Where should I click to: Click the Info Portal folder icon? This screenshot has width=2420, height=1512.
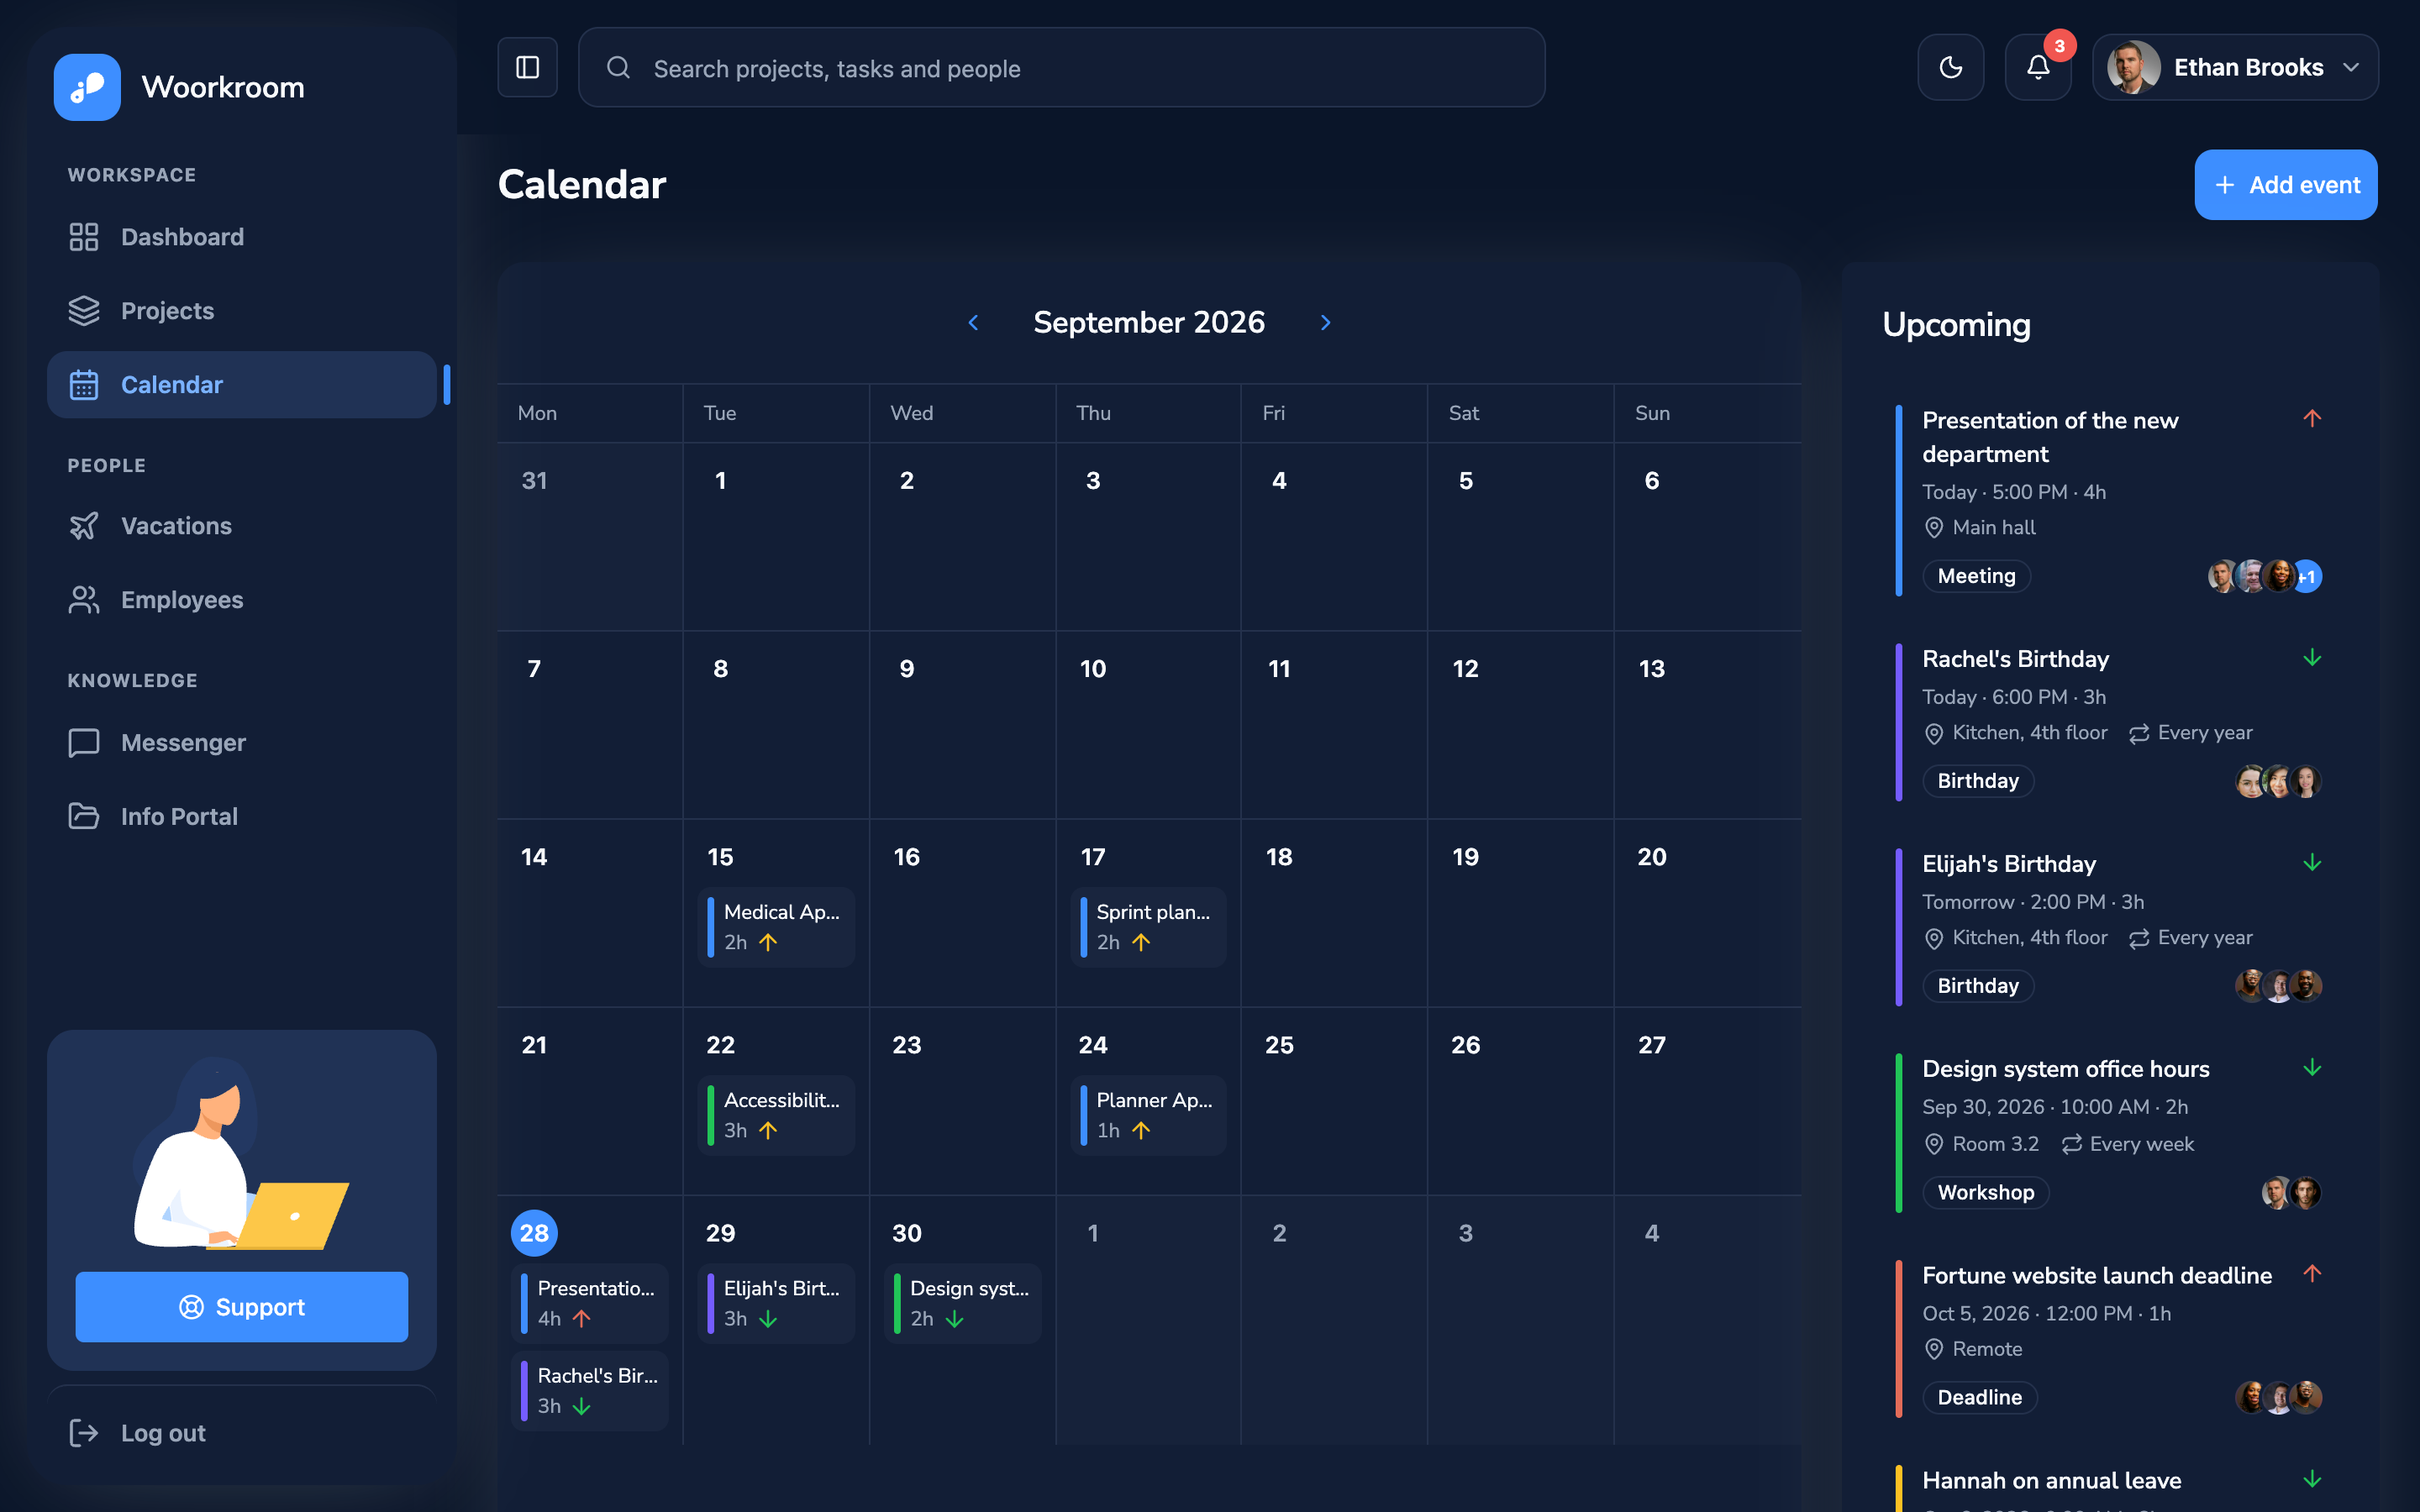[x=84, y=817]
